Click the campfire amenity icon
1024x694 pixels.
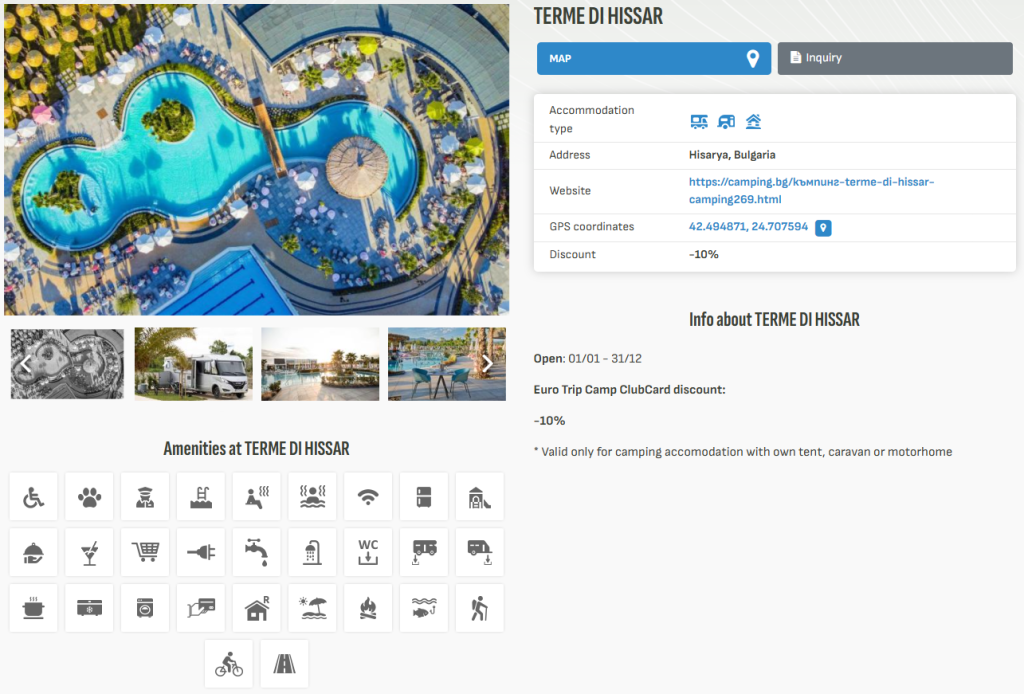(x=368, y=608)
